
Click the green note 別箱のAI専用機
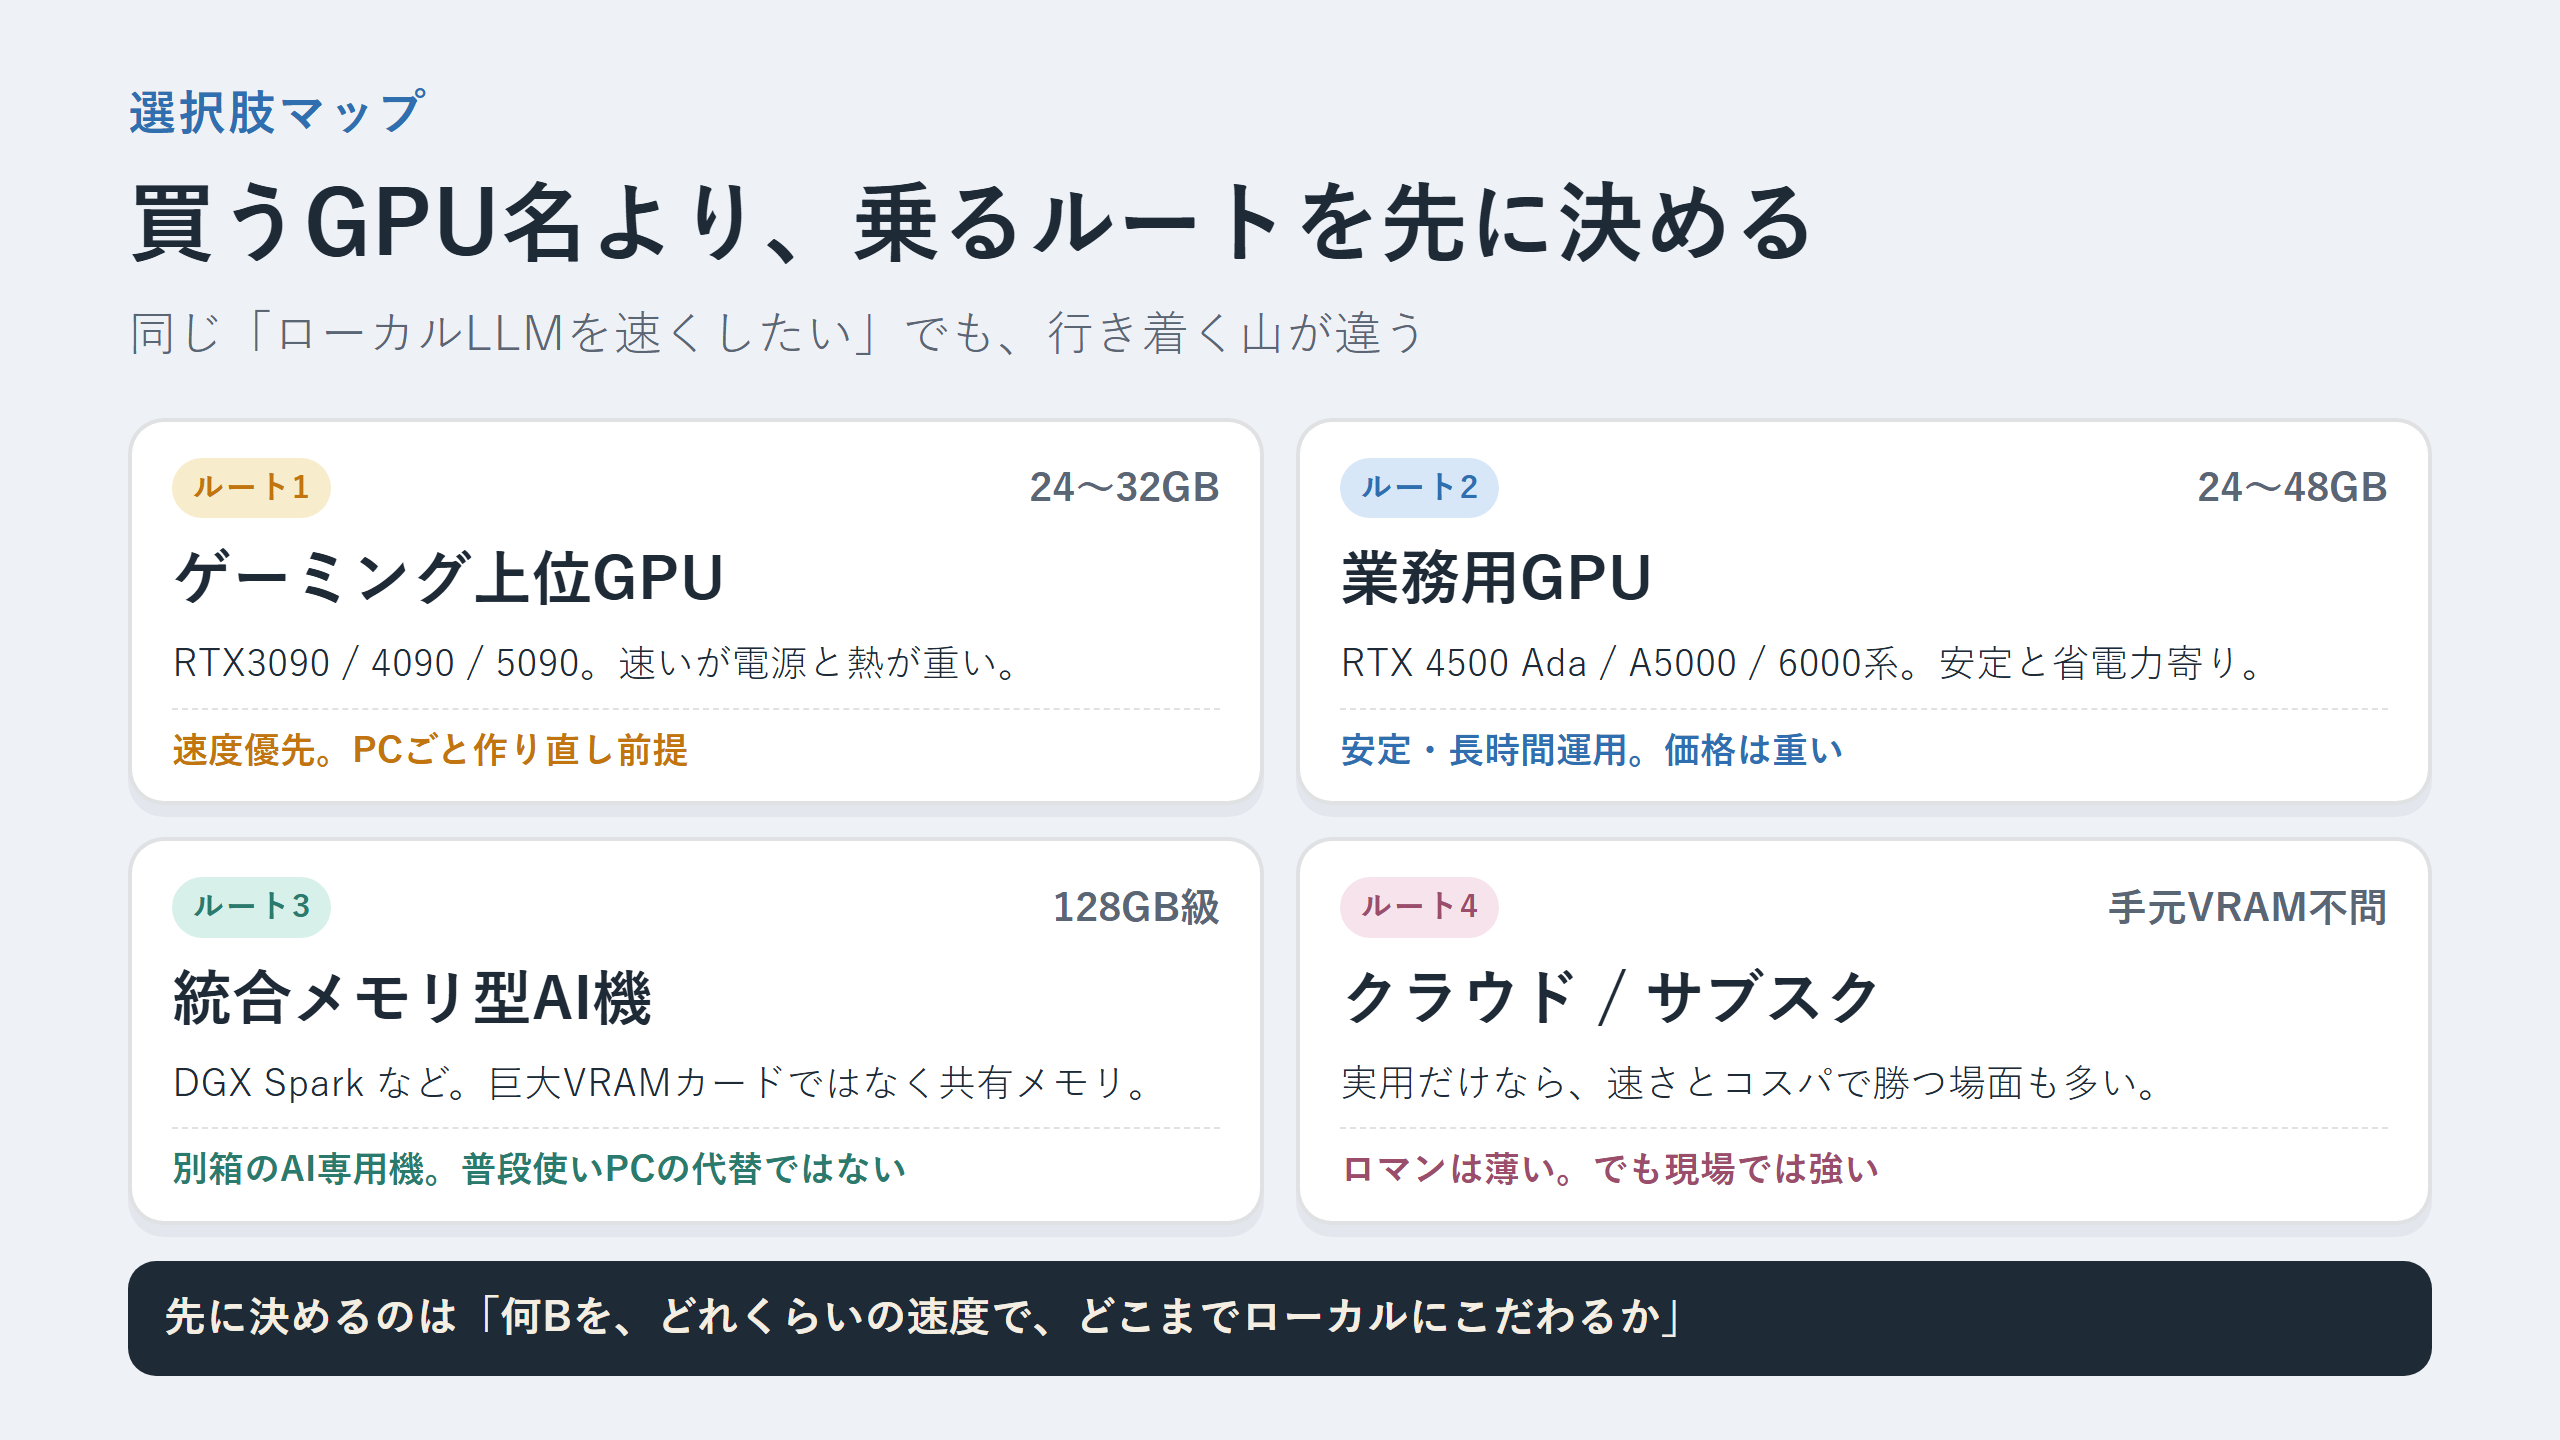(540, 1169)
